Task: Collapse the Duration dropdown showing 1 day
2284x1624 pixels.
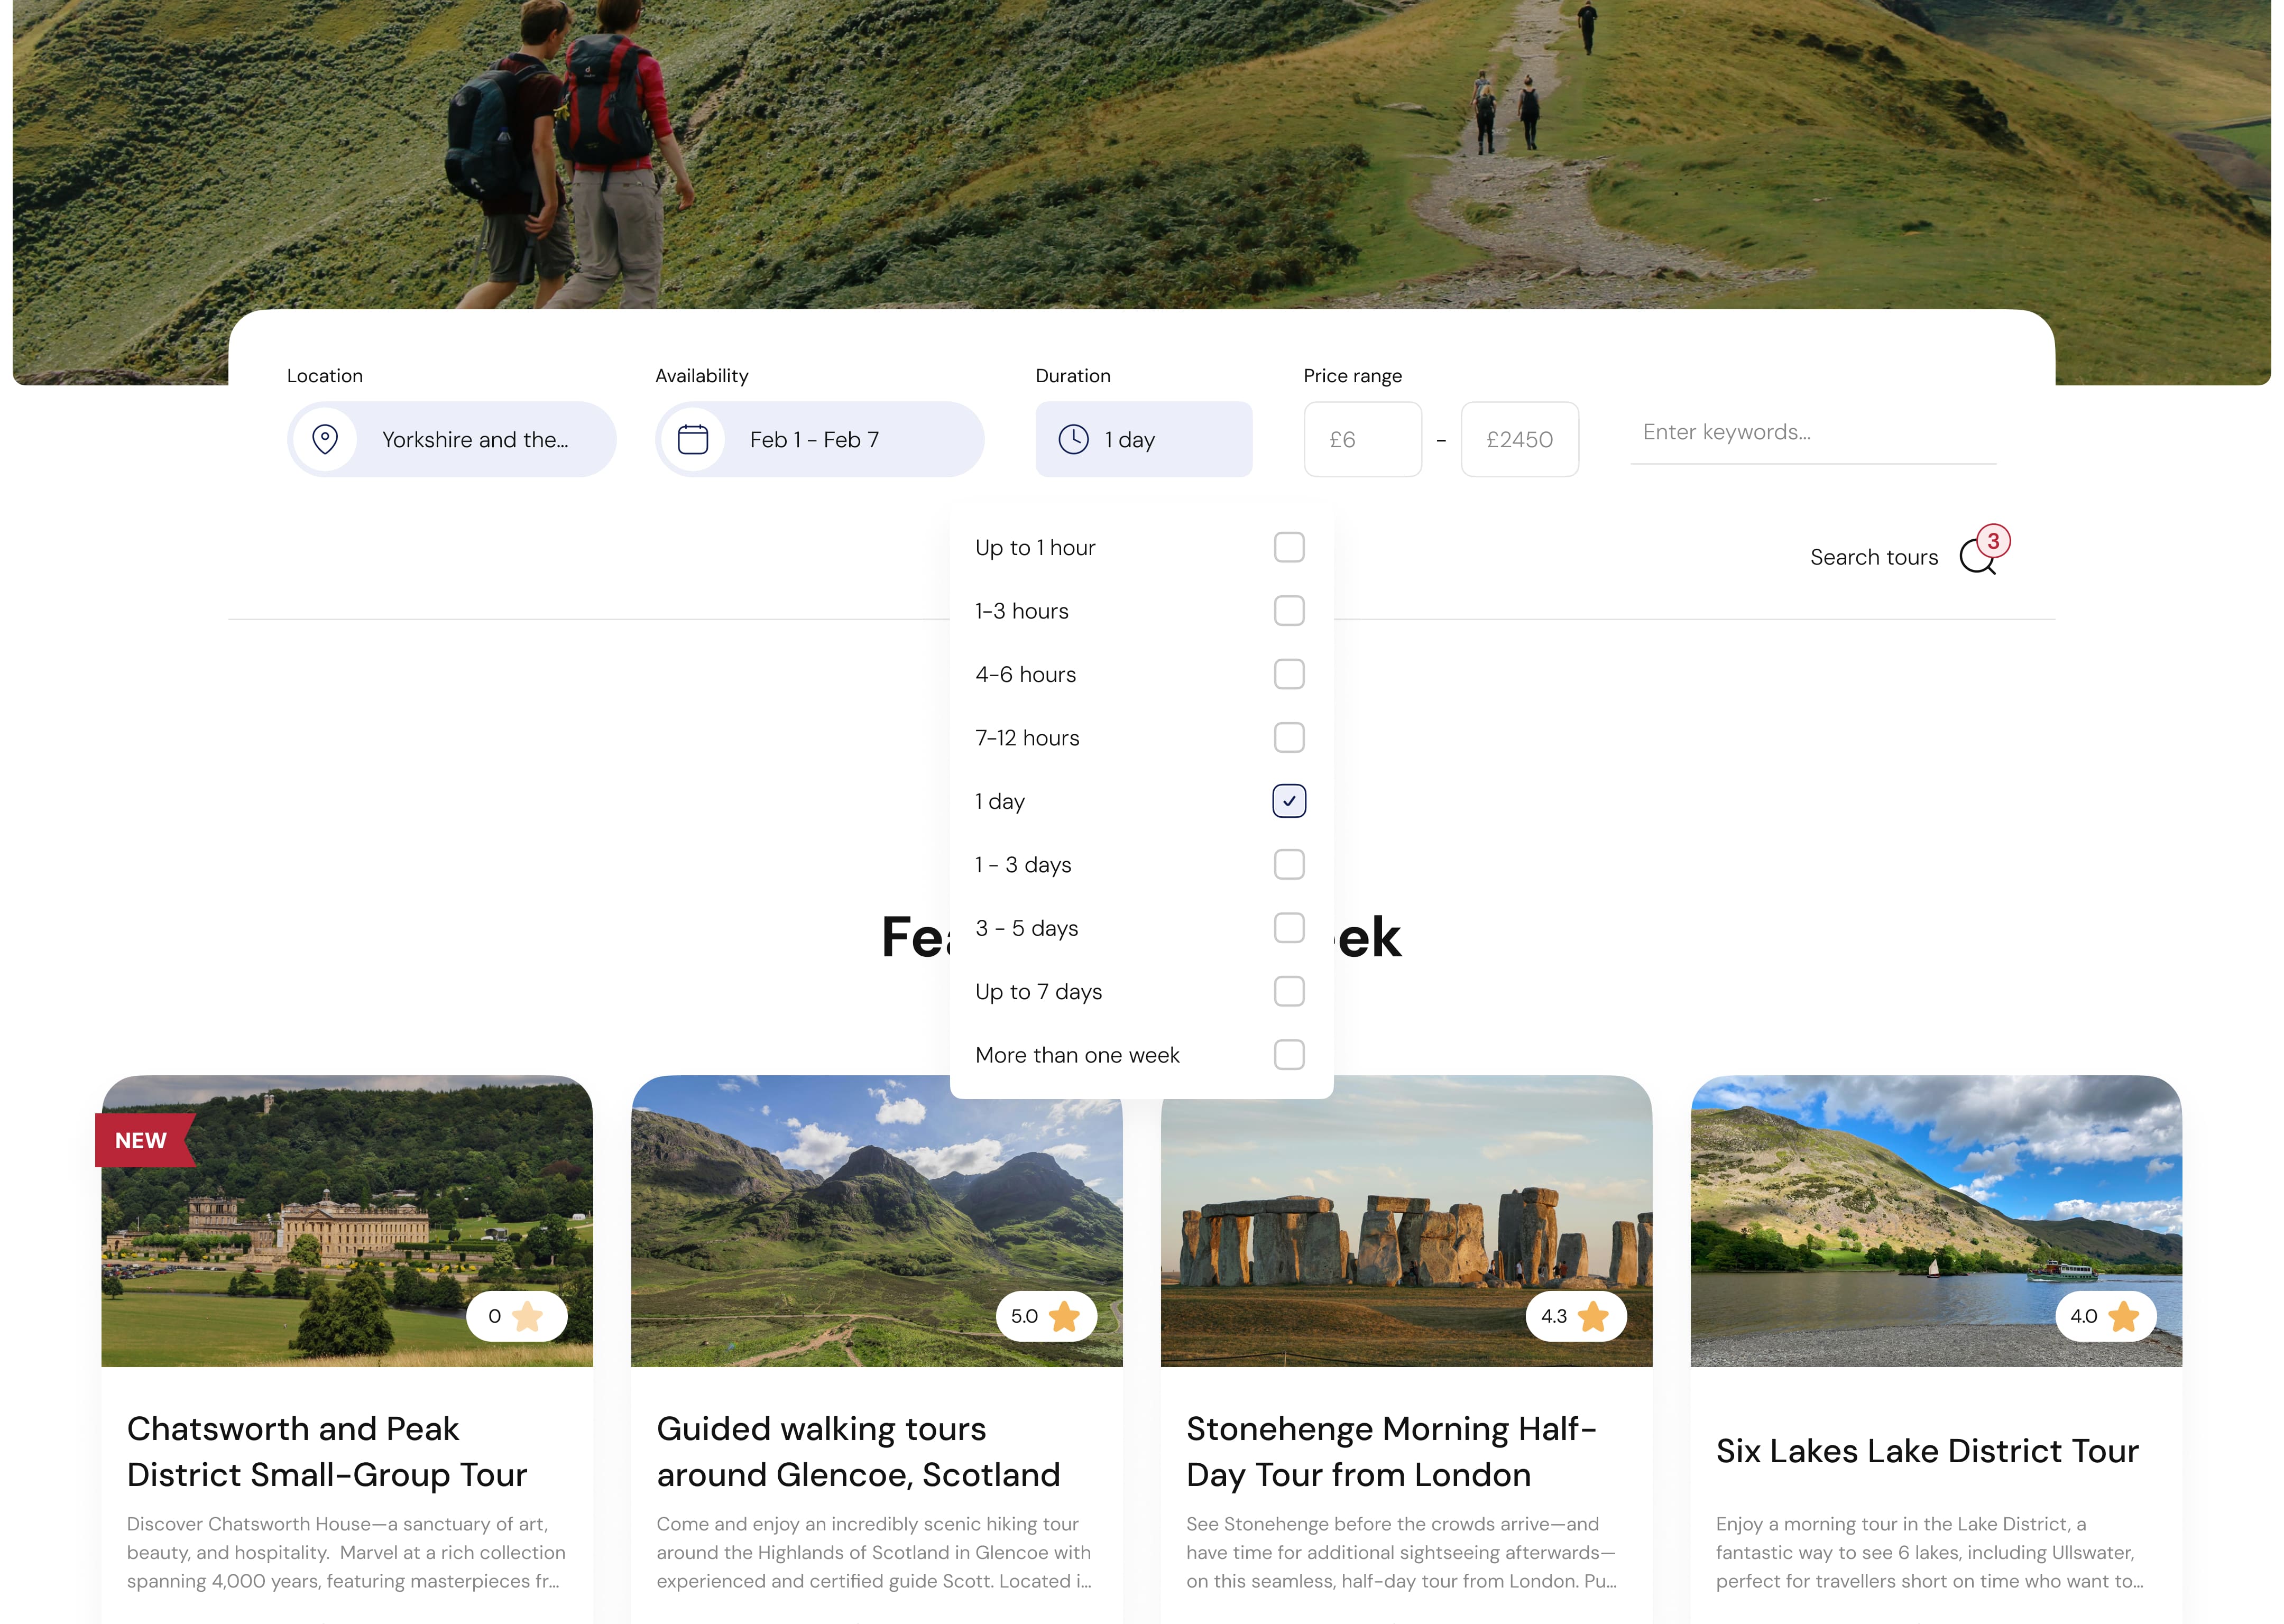Action: 1144,439
